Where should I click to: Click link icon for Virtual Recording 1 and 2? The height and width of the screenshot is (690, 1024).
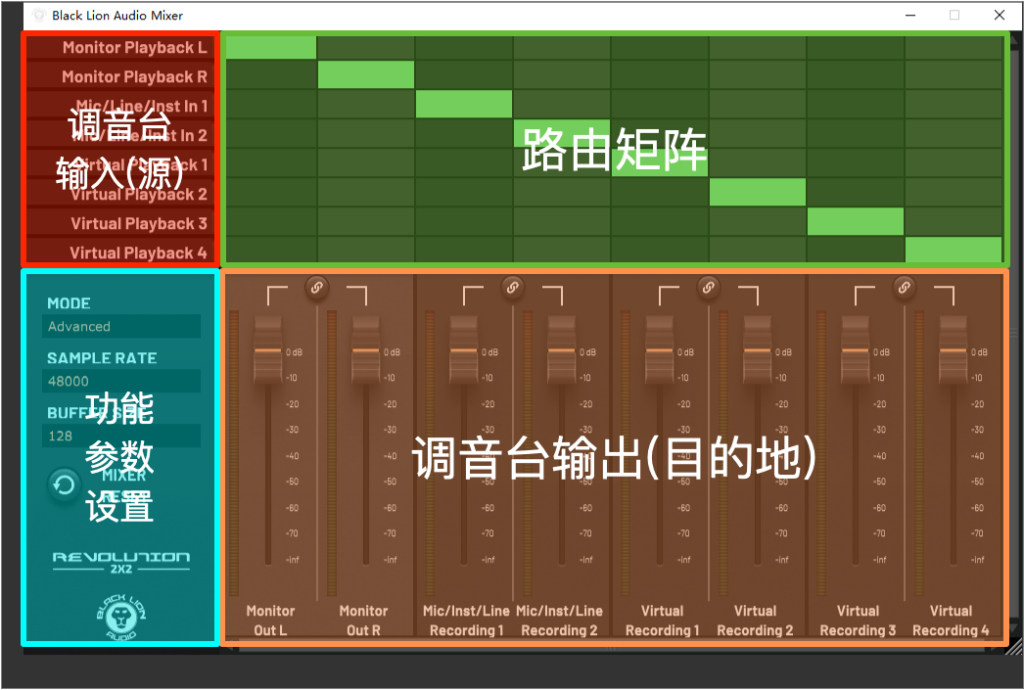(x=708, y=287)
